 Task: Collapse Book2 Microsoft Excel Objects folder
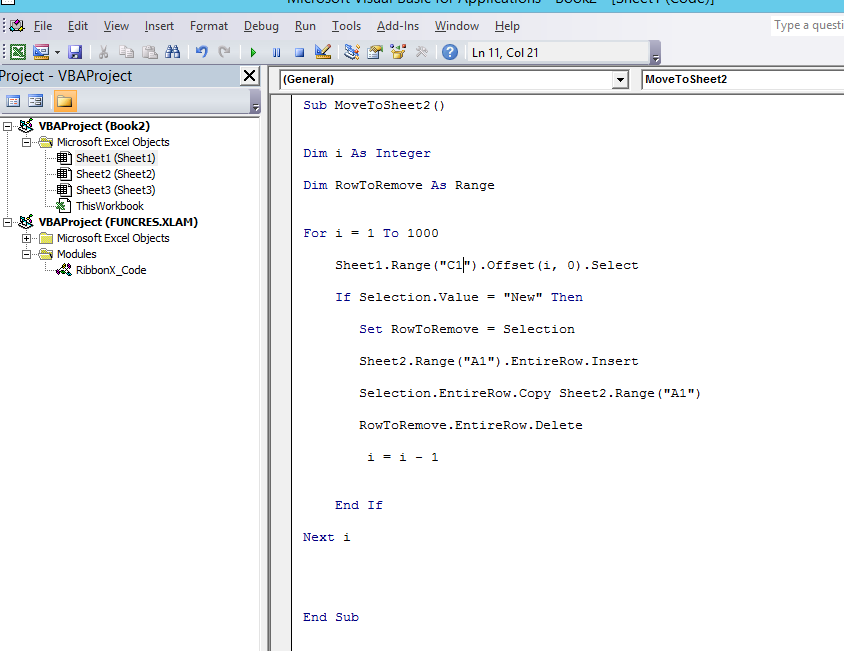26,142
